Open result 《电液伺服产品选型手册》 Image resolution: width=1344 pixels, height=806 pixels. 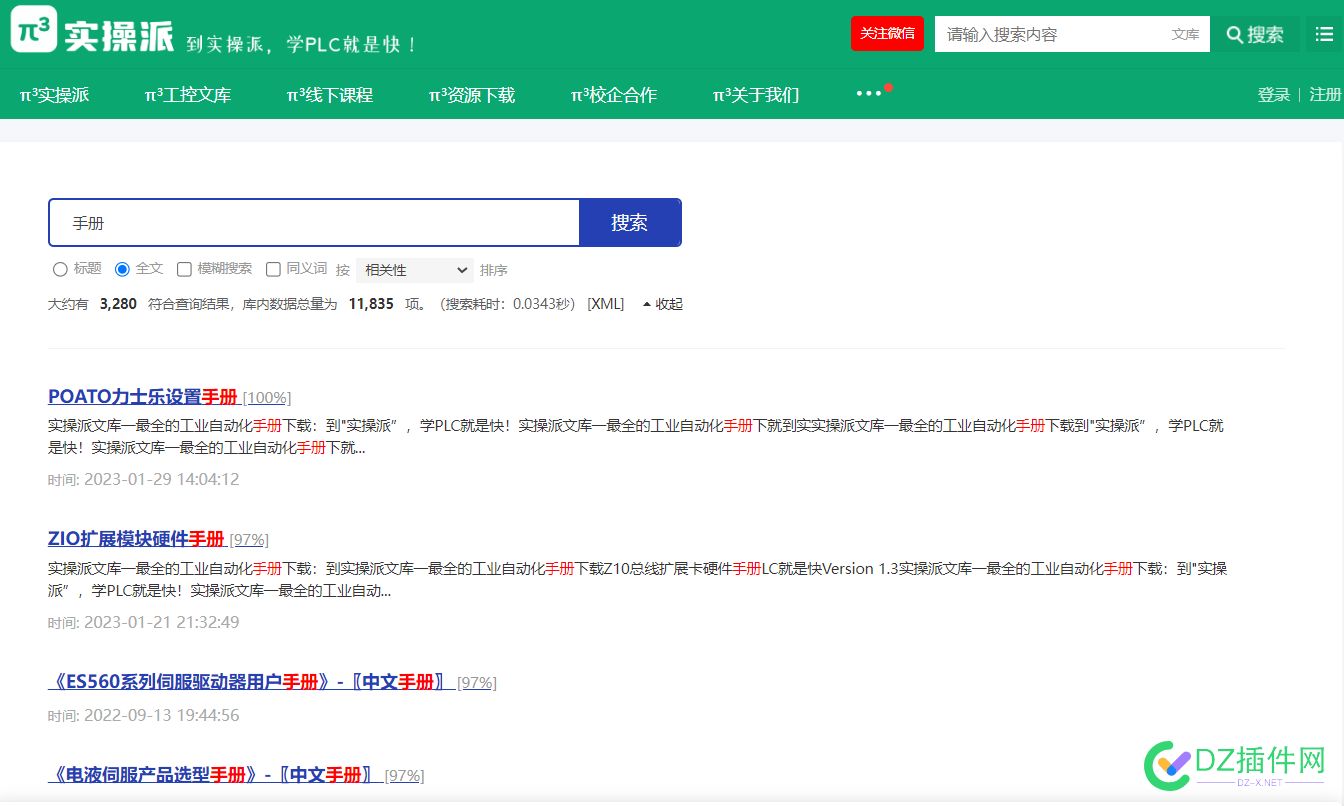[214, 775]
